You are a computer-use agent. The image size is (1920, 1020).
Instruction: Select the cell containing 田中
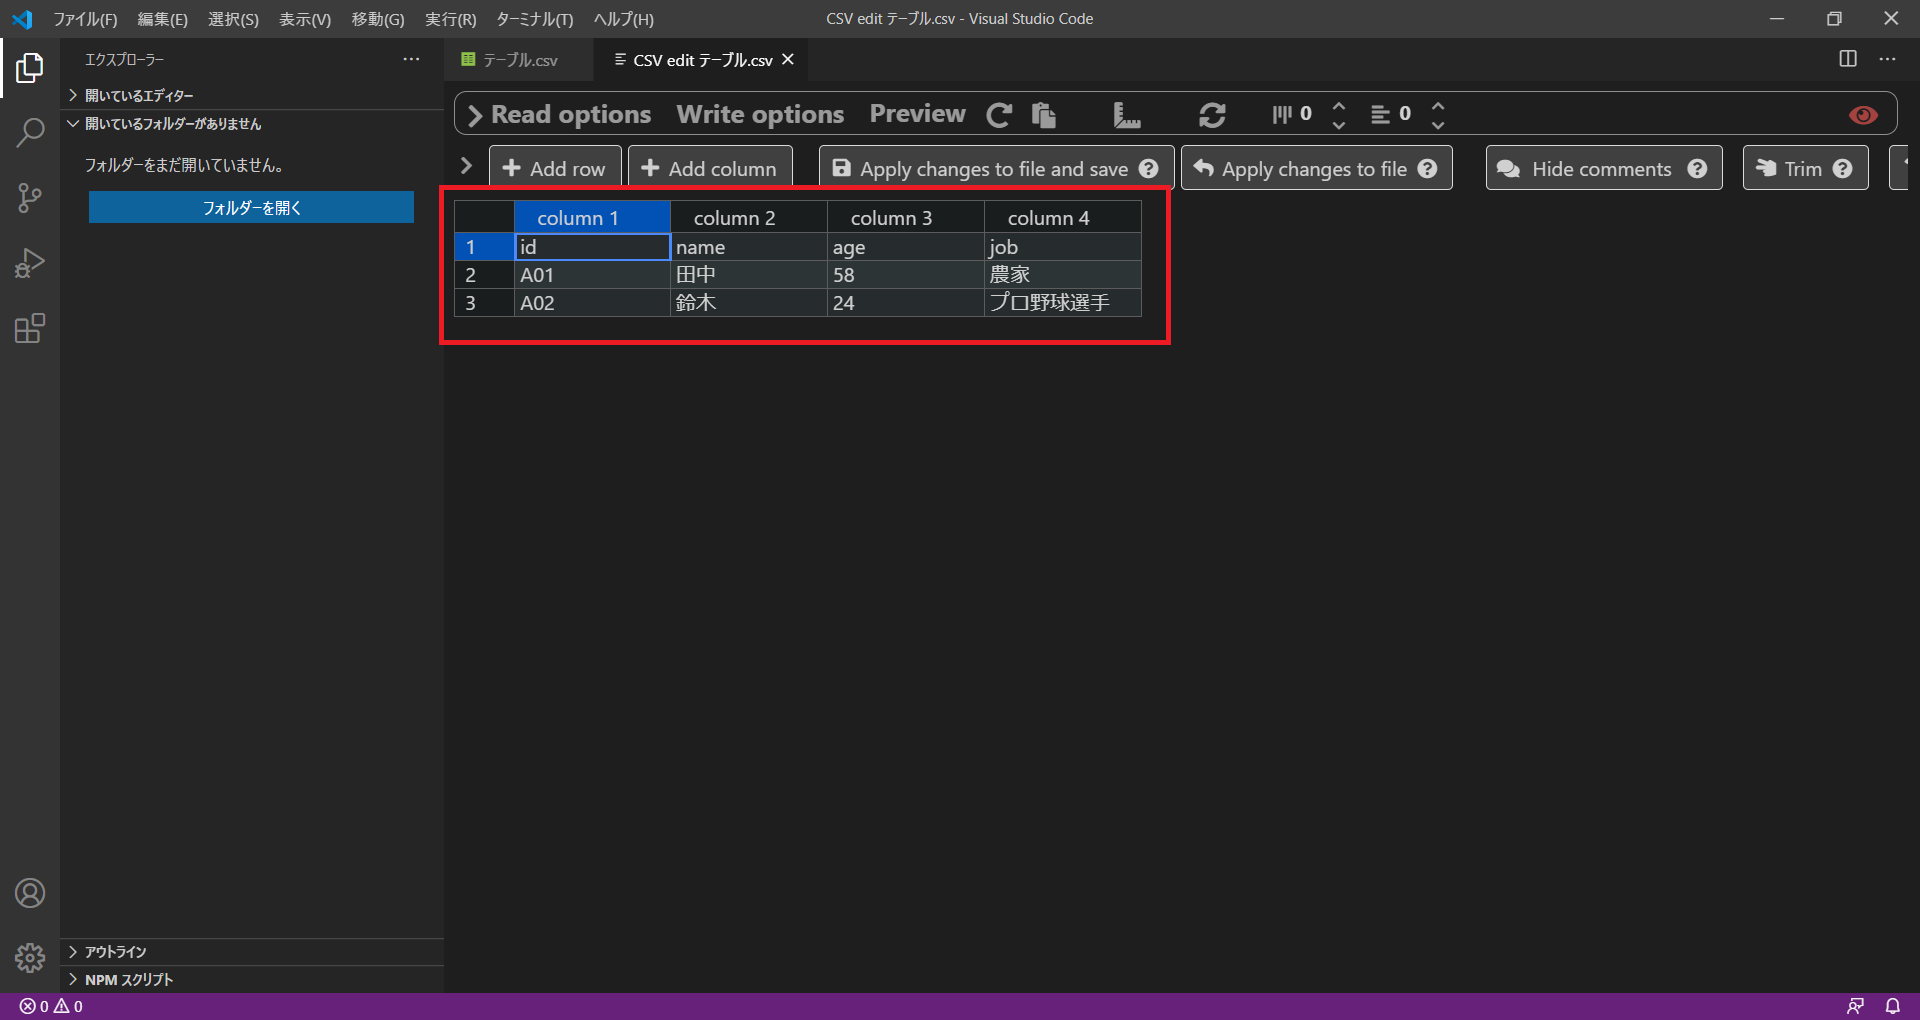[749, 275]
